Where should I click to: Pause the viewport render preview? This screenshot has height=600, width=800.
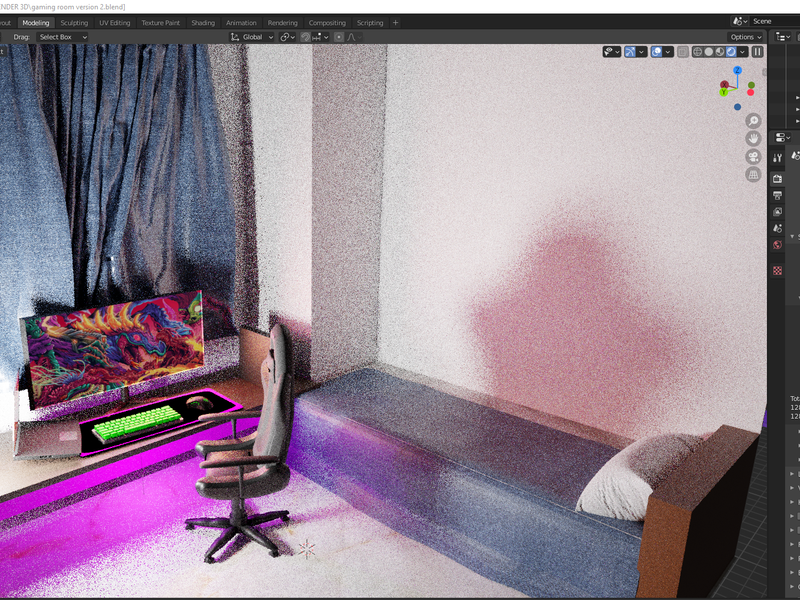click(758, 52)
